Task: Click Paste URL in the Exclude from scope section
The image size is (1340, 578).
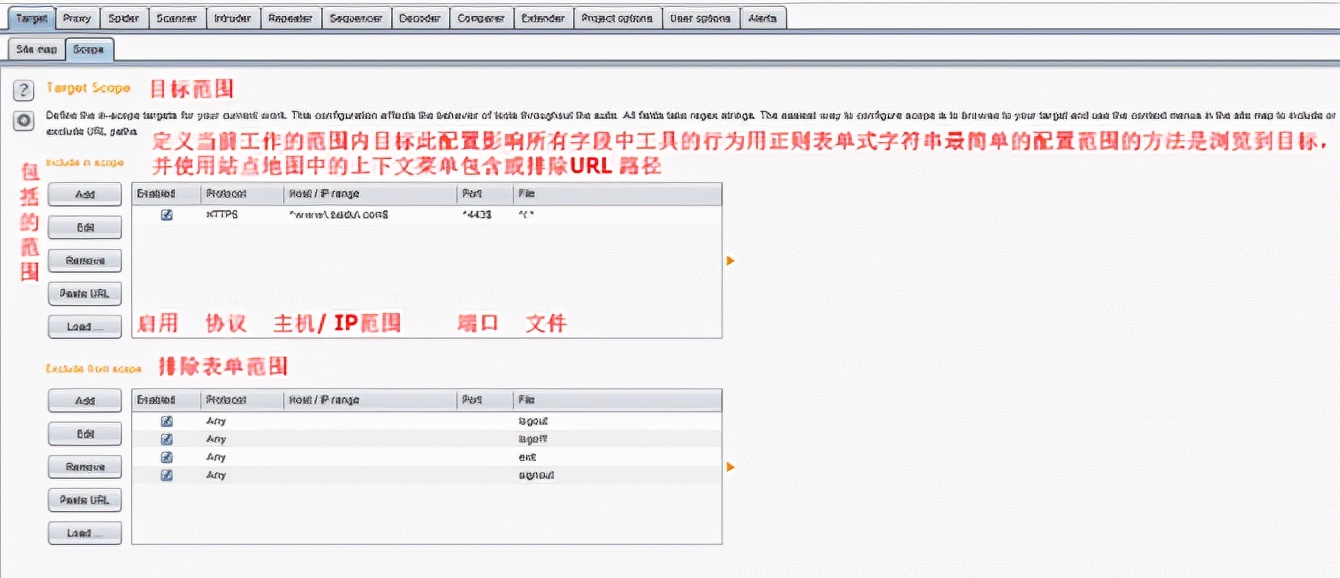Action: 85,500
